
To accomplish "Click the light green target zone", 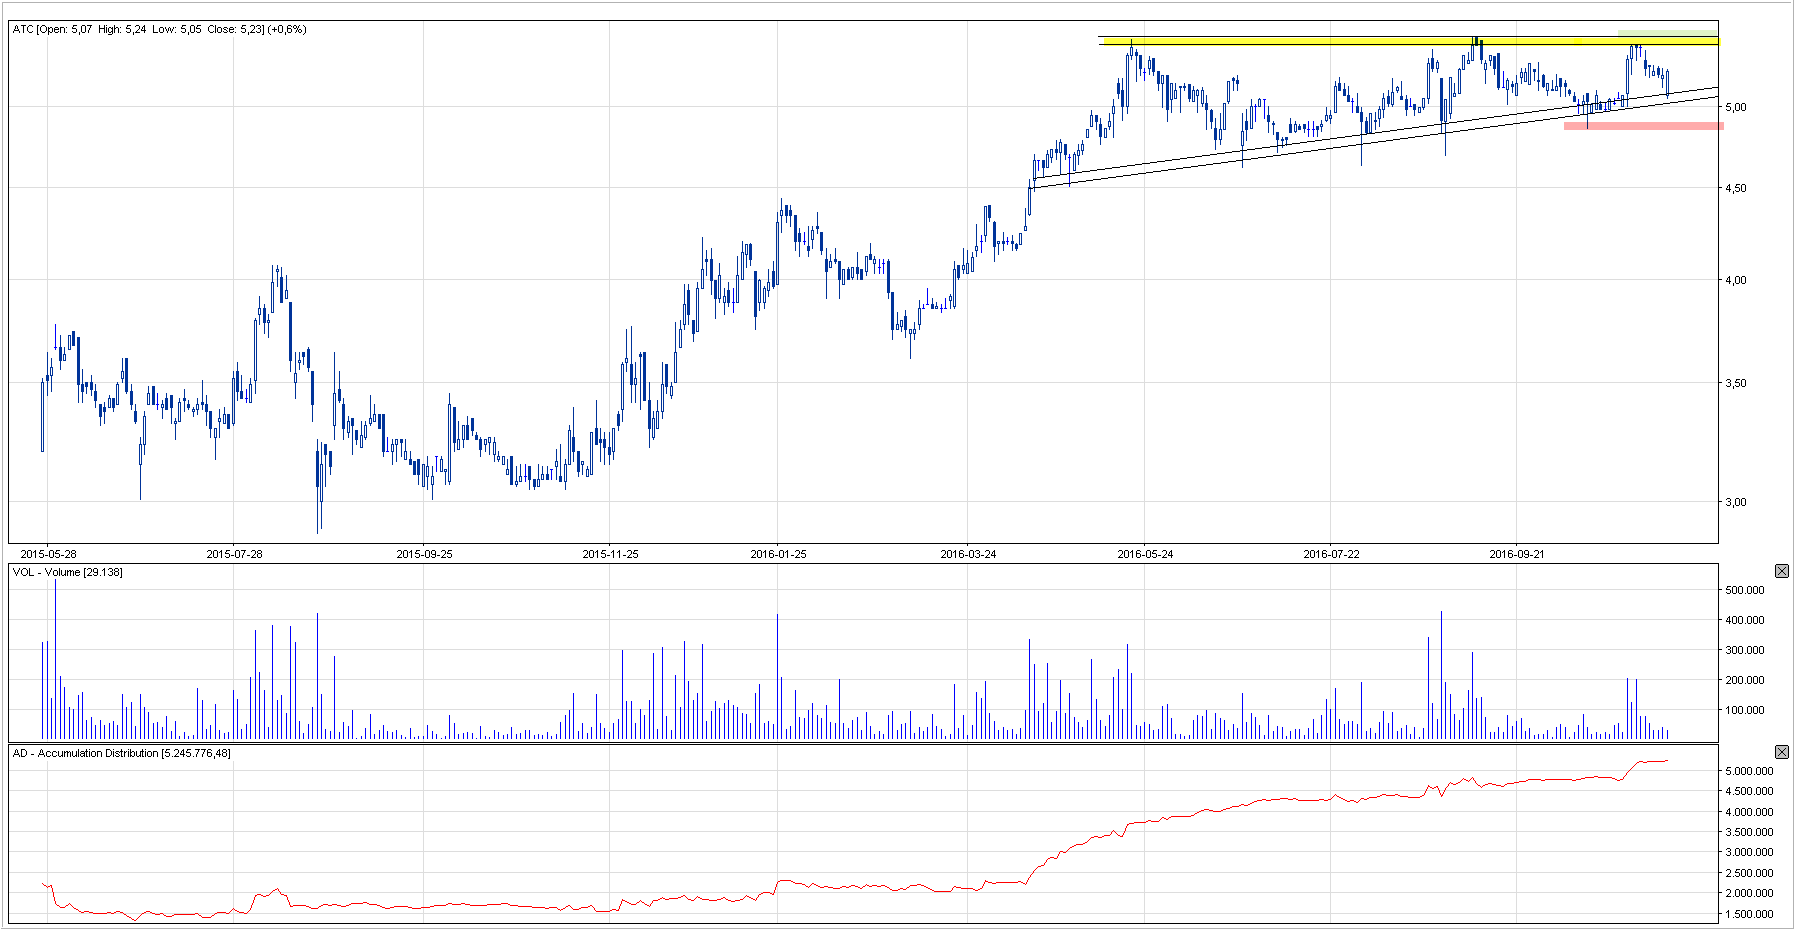I will click(x=1667, y=33).
